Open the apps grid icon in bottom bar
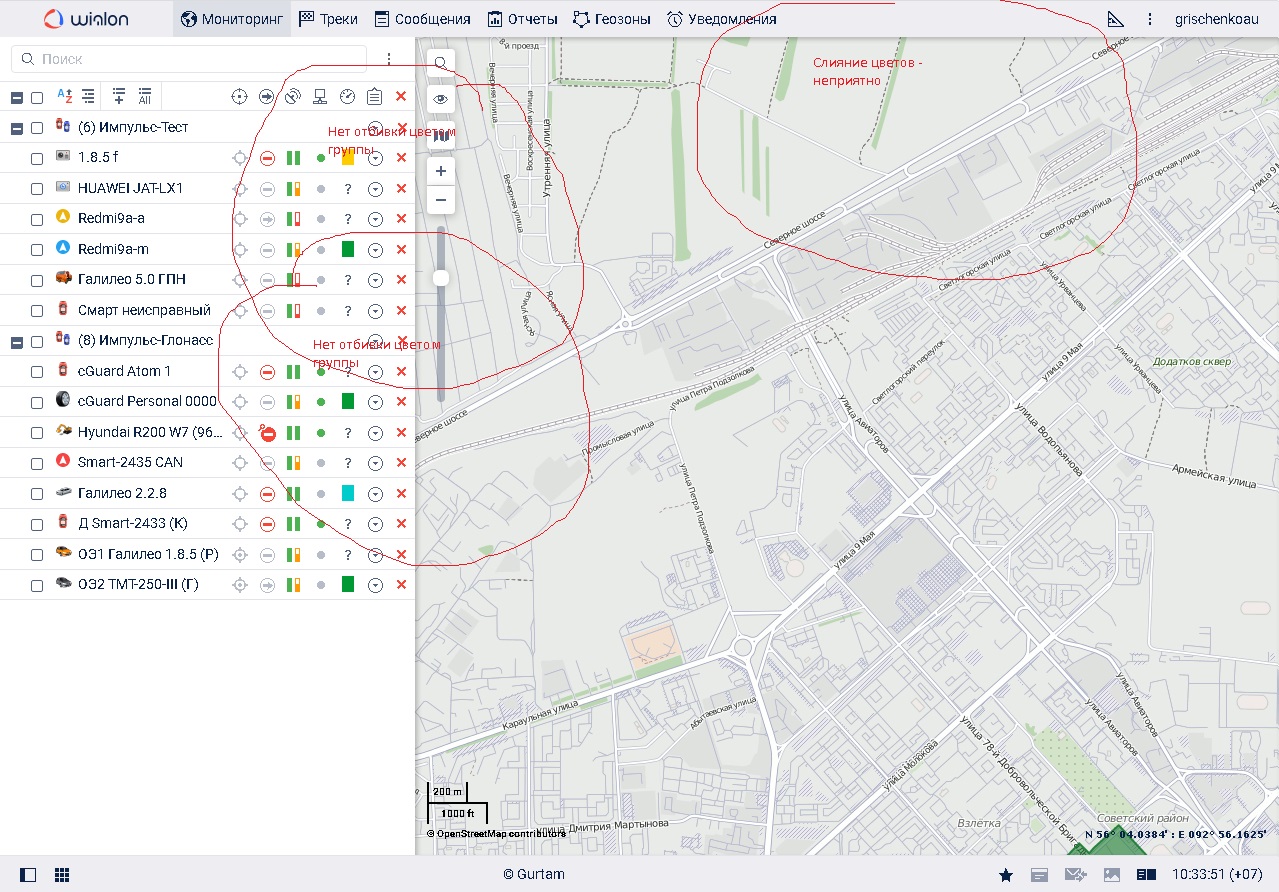 point(62,875)
